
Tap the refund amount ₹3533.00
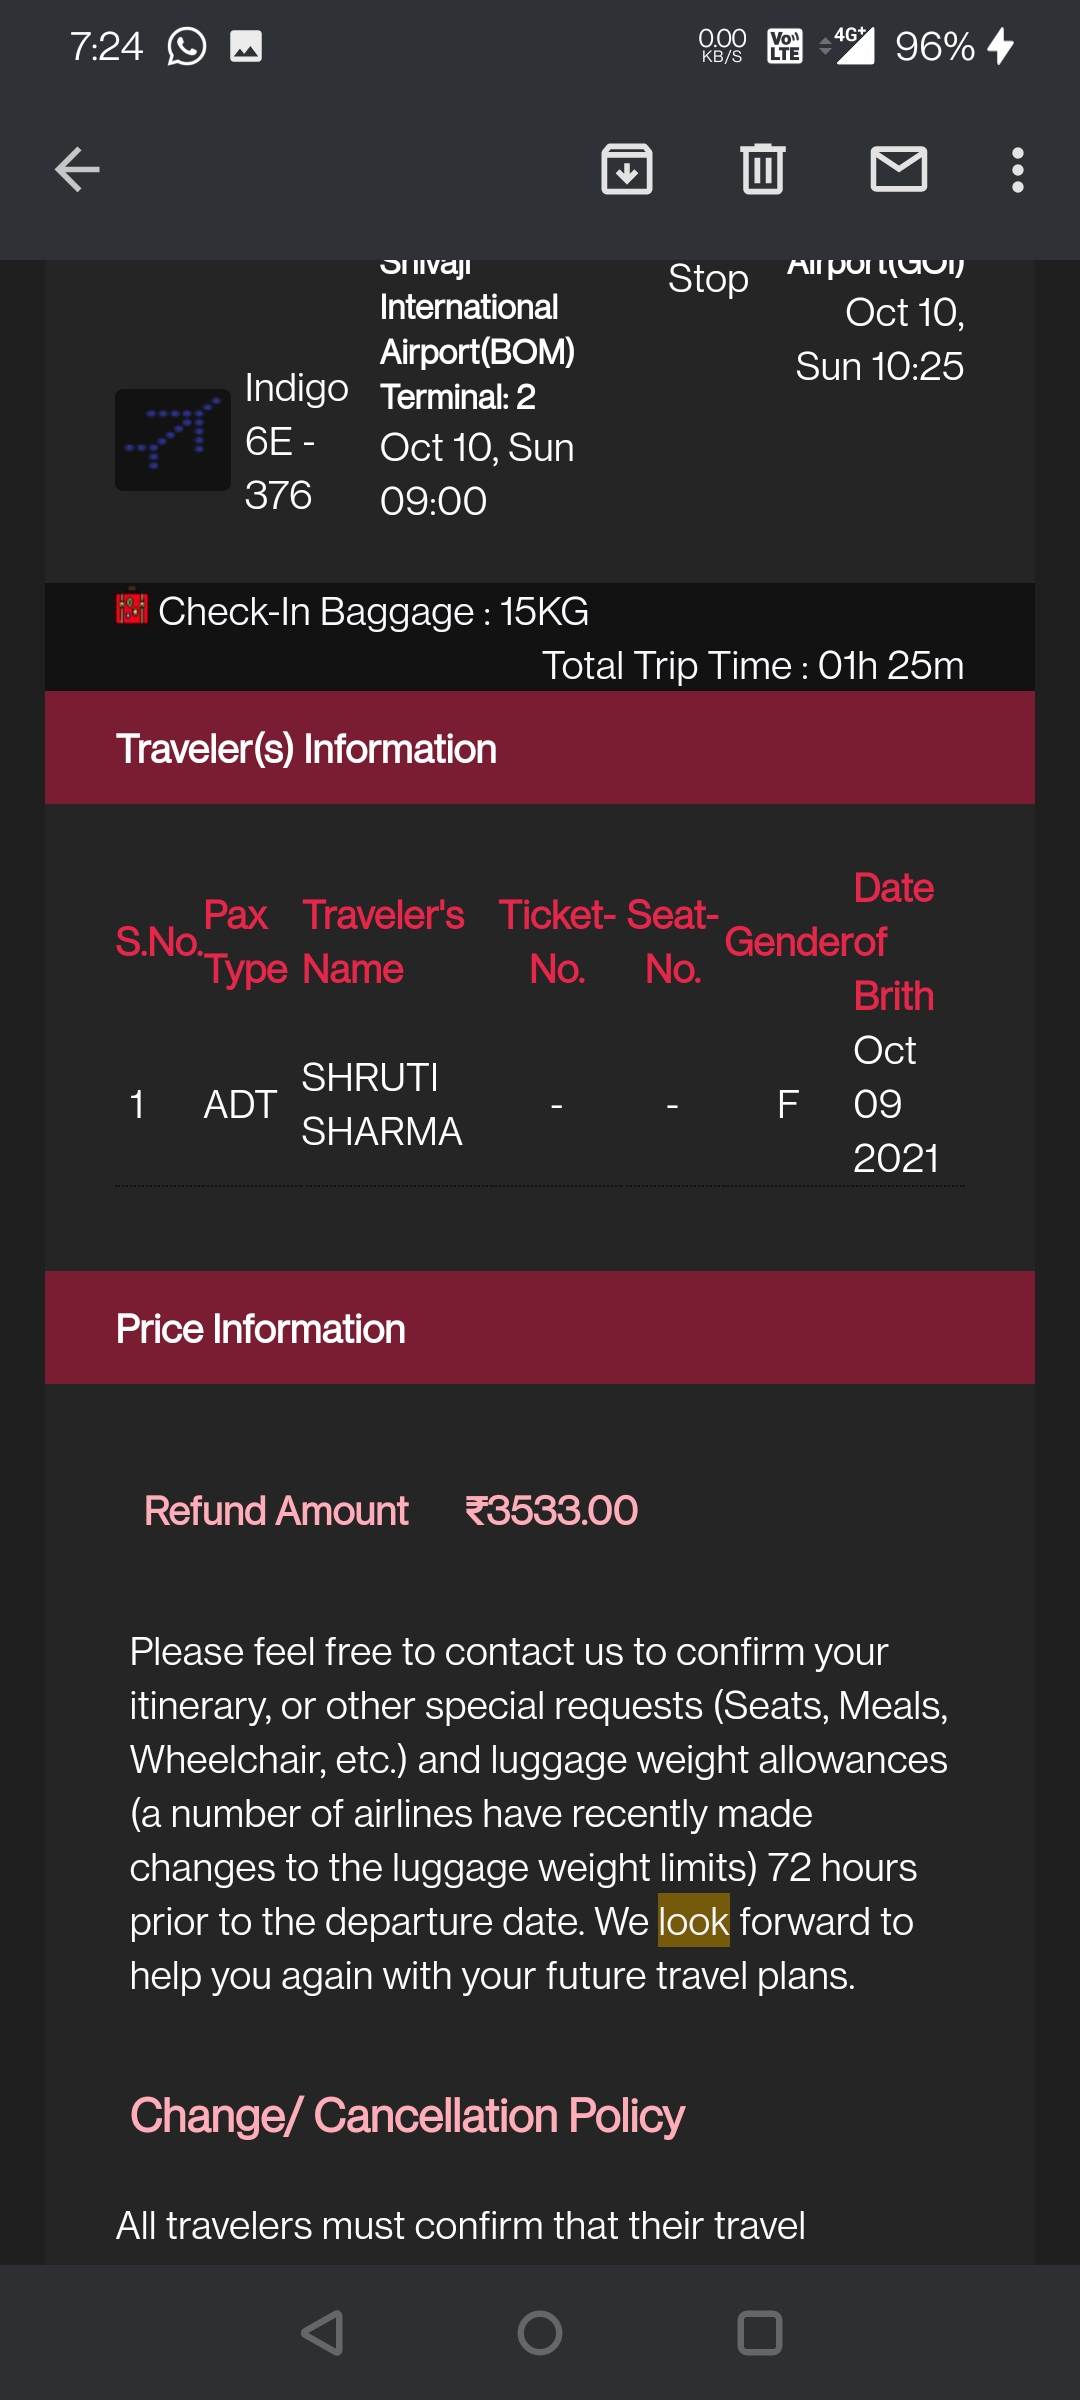[551, 1510]
